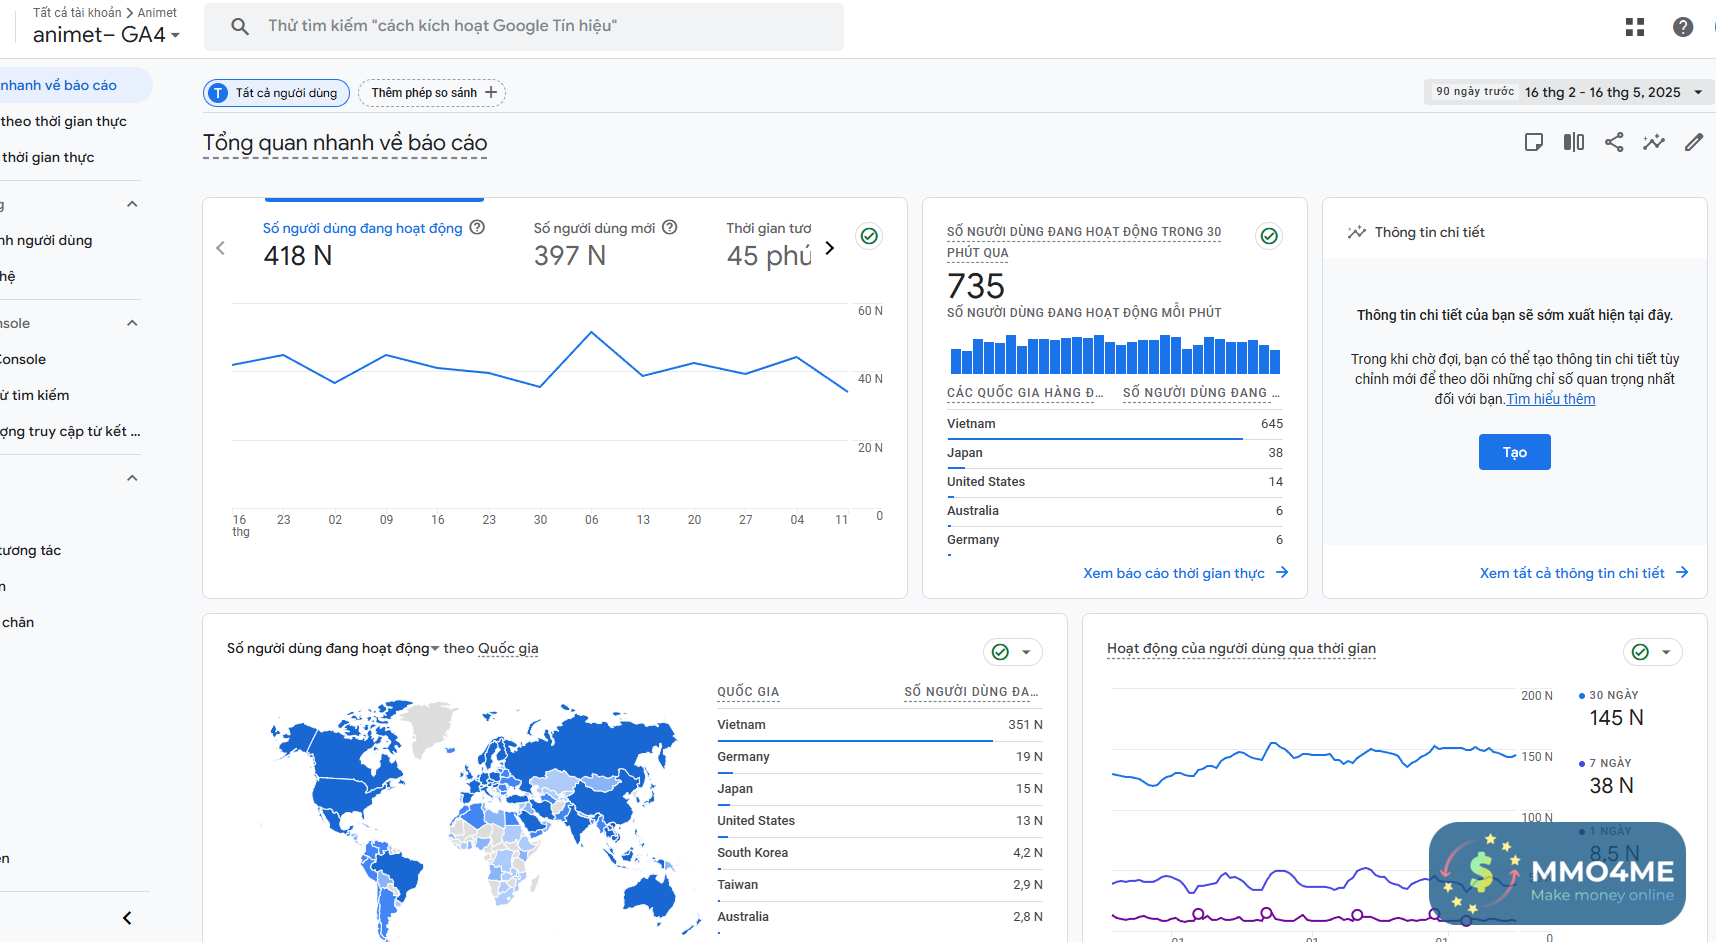The height and width of the screenshot is (942, 1716).
Task: Click the save report note icon
Action: click(x=1534, y=142)
